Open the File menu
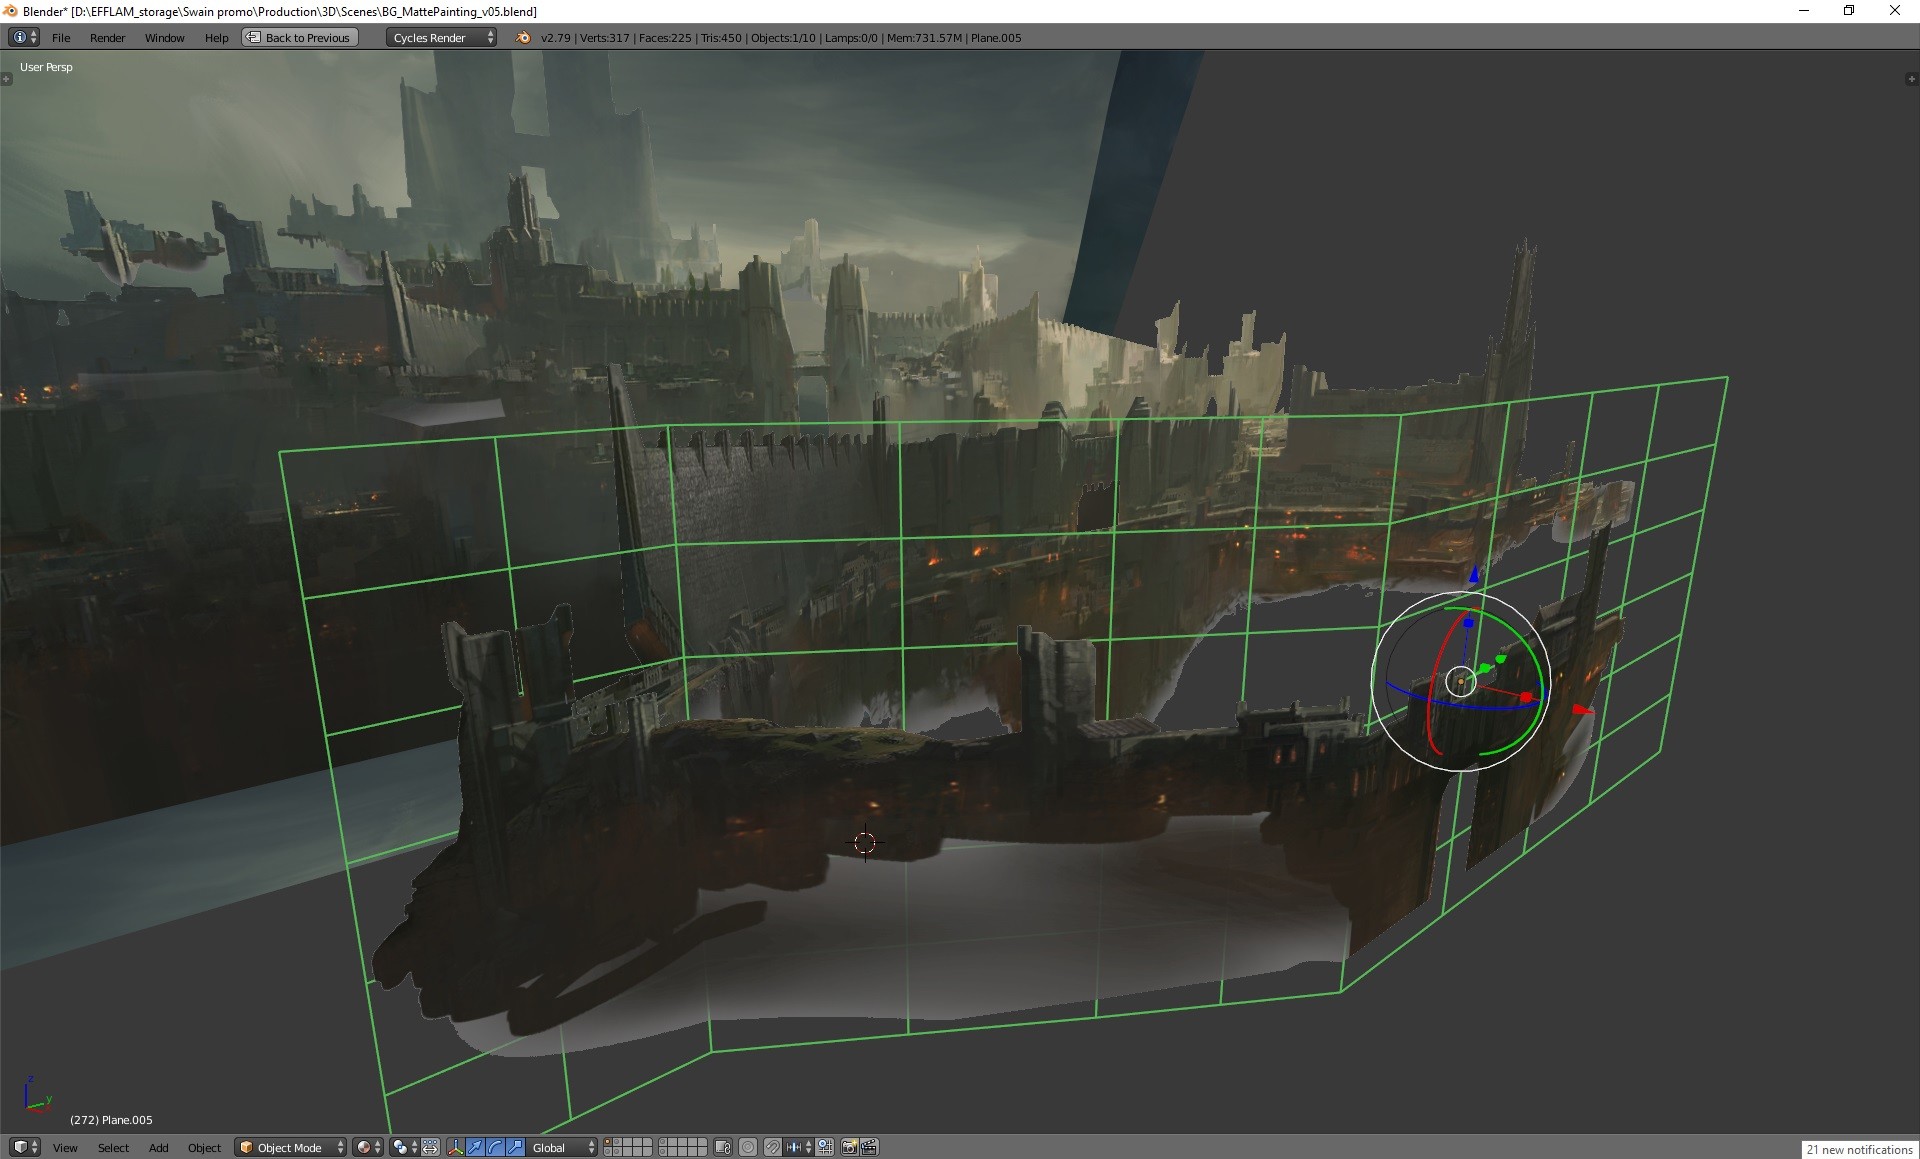The height and width of the screenshot is (1159, 1920). click(61, 38)
